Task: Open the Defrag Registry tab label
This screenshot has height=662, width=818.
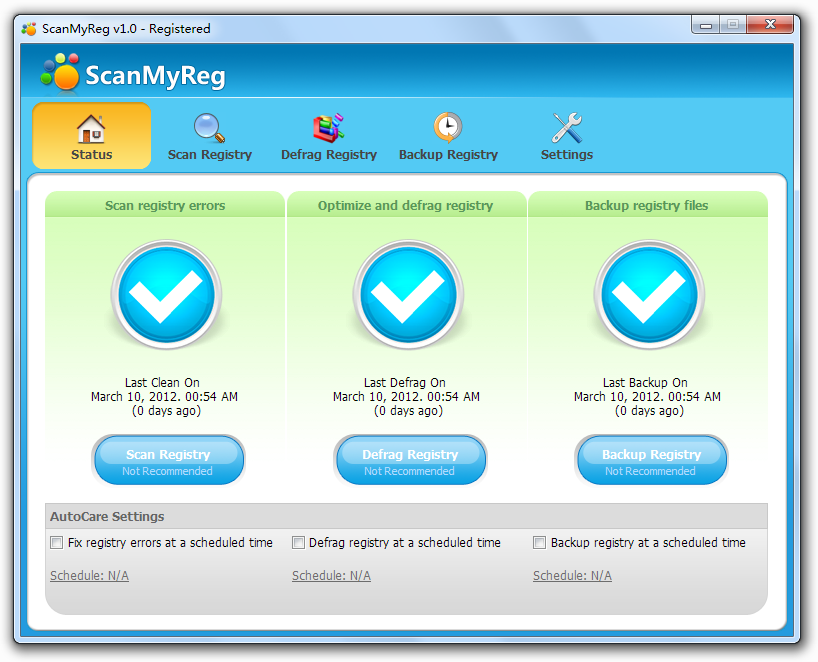Action: (329, 154)
